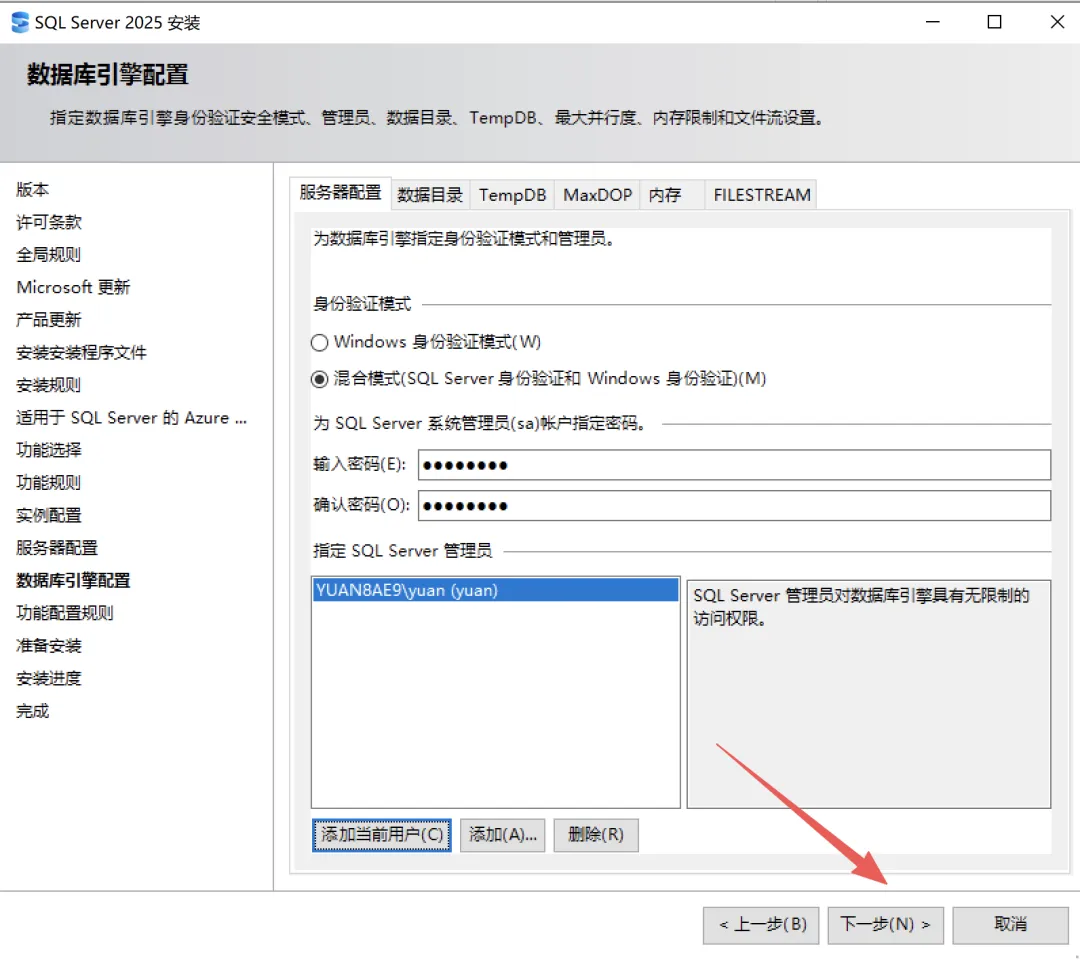Switch to the TempDB tab
1080x961 pixels.
[x=512, y=195]
